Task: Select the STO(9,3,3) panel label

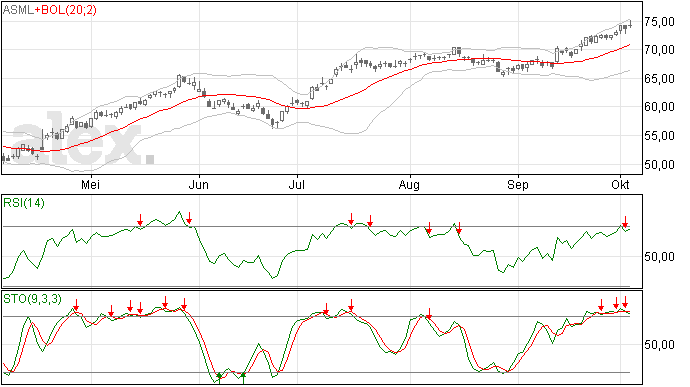Action: 32,299
